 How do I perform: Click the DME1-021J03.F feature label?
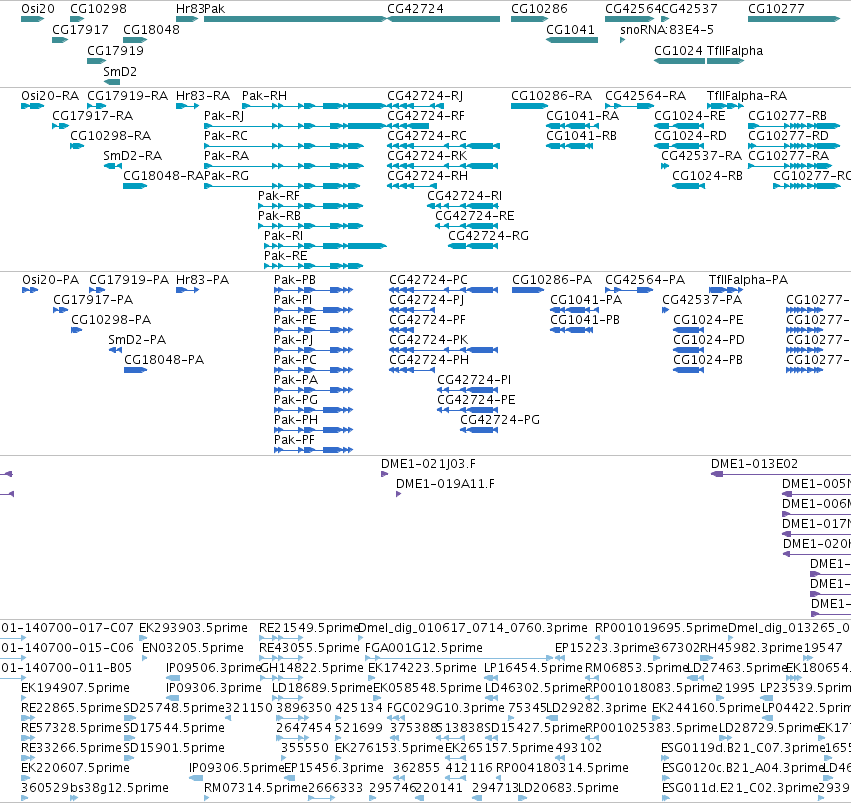428,464
